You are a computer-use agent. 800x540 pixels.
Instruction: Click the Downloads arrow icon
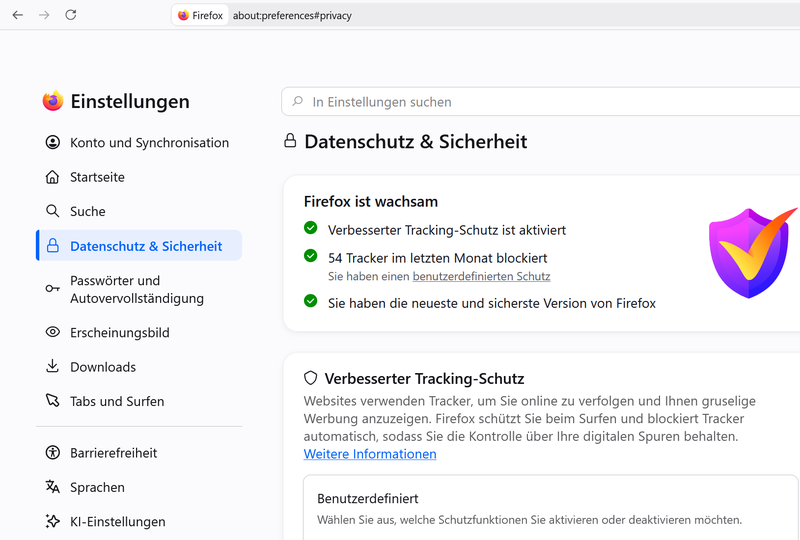click(x=53, y=366)
